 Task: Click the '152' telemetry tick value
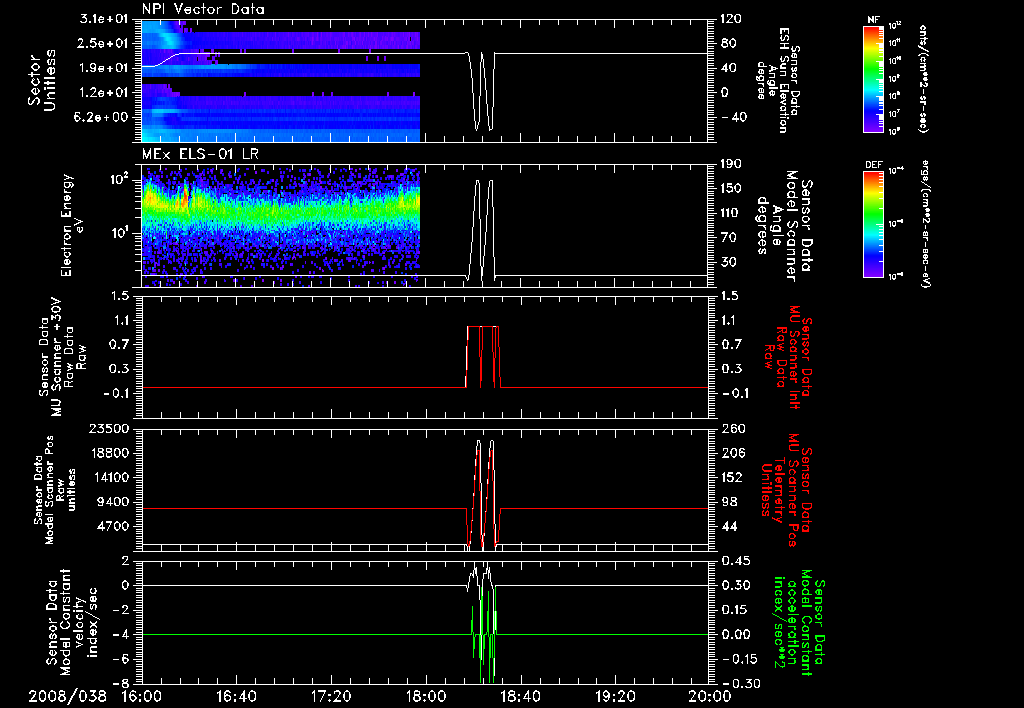tap(731, 477)
